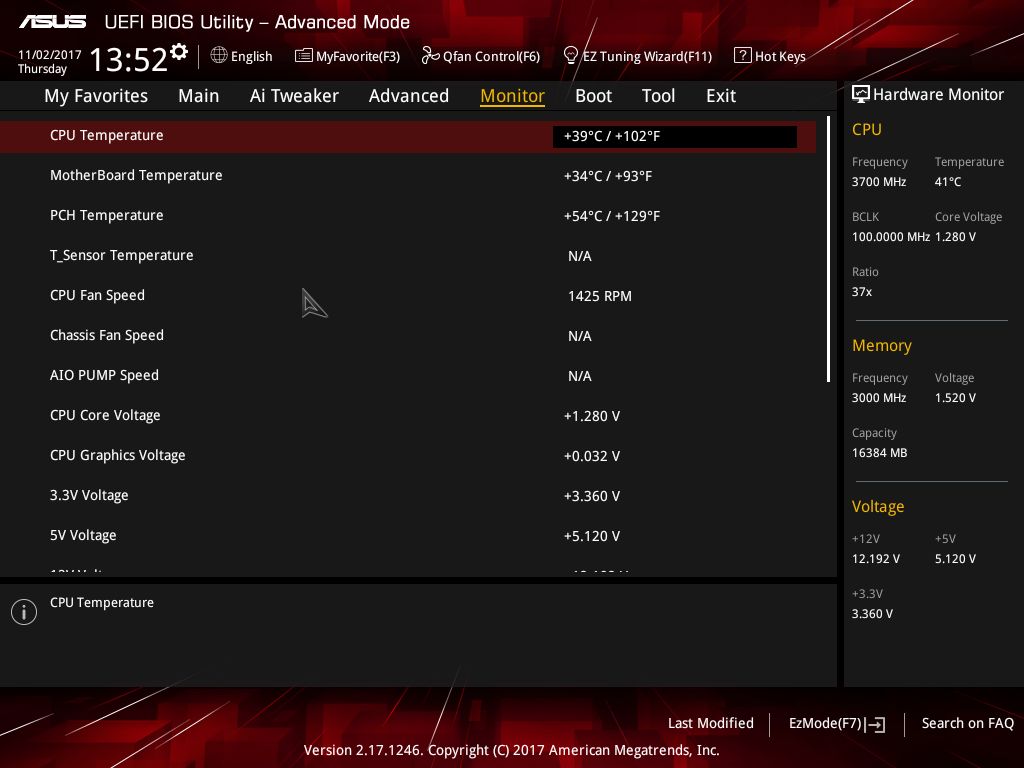The image size is (1024, 768).
Task: Select CPU Fan Speed row
Action: (408, 296)
